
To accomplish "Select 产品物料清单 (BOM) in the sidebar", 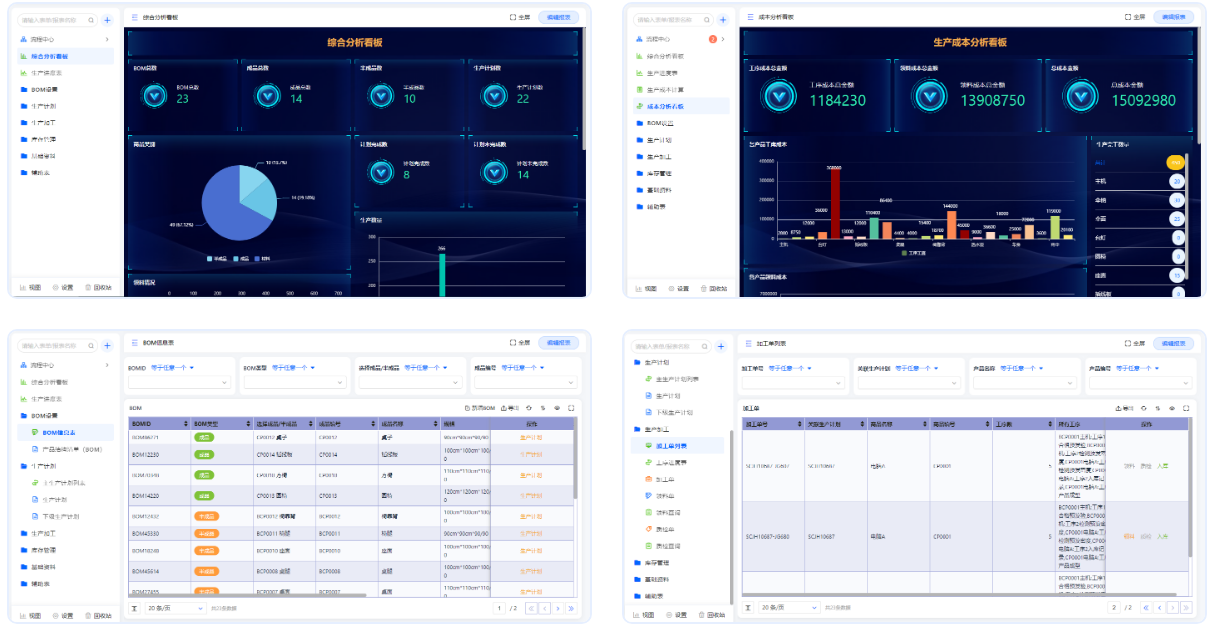I will point(72,449).
